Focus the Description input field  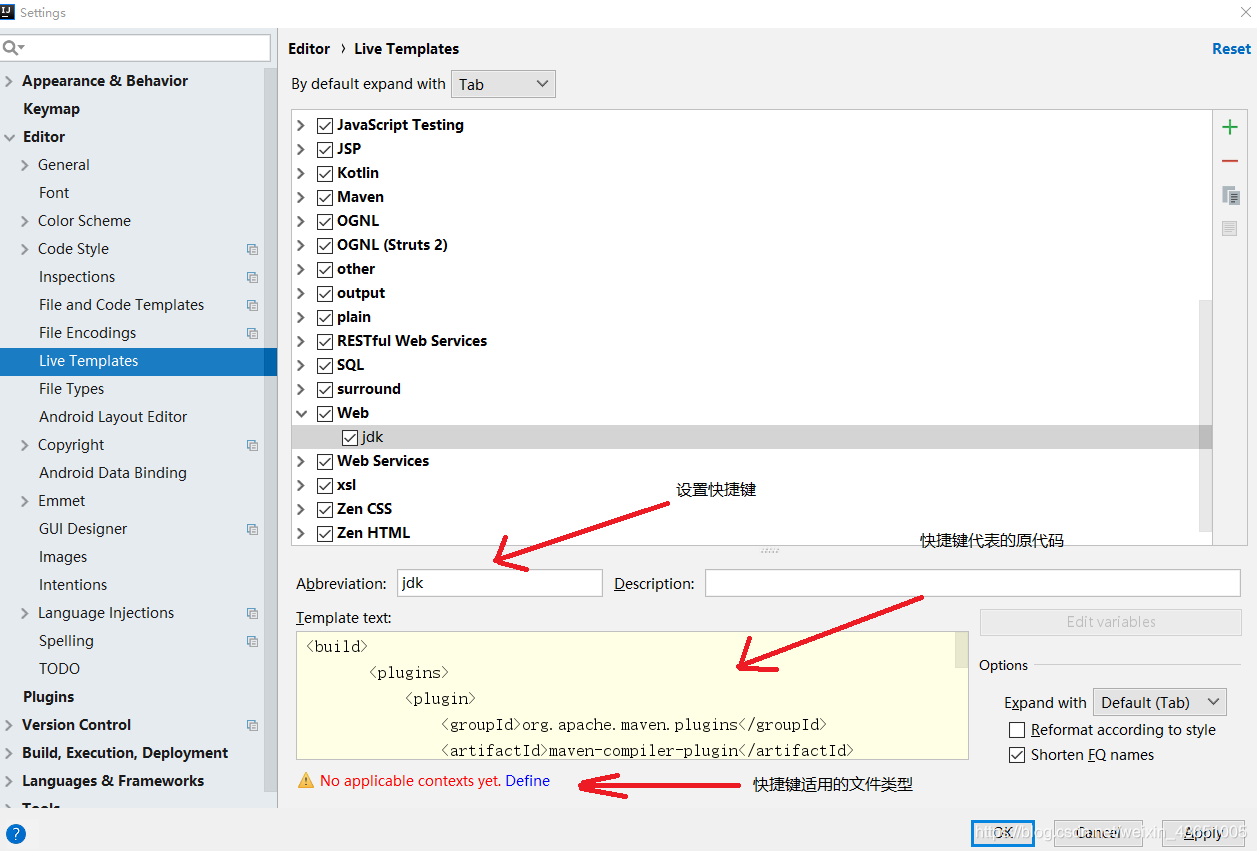click(973, 583)
